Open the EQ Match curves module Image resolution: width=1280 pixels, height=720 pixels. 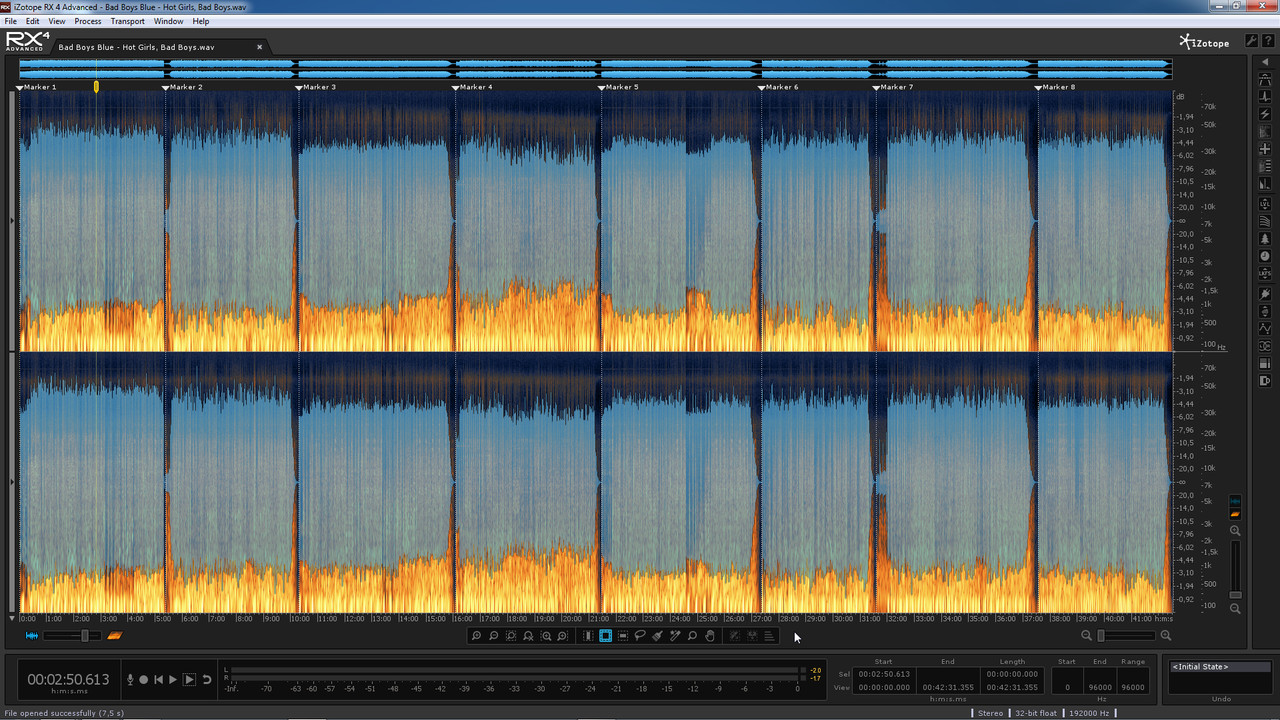click(1265, 221)
